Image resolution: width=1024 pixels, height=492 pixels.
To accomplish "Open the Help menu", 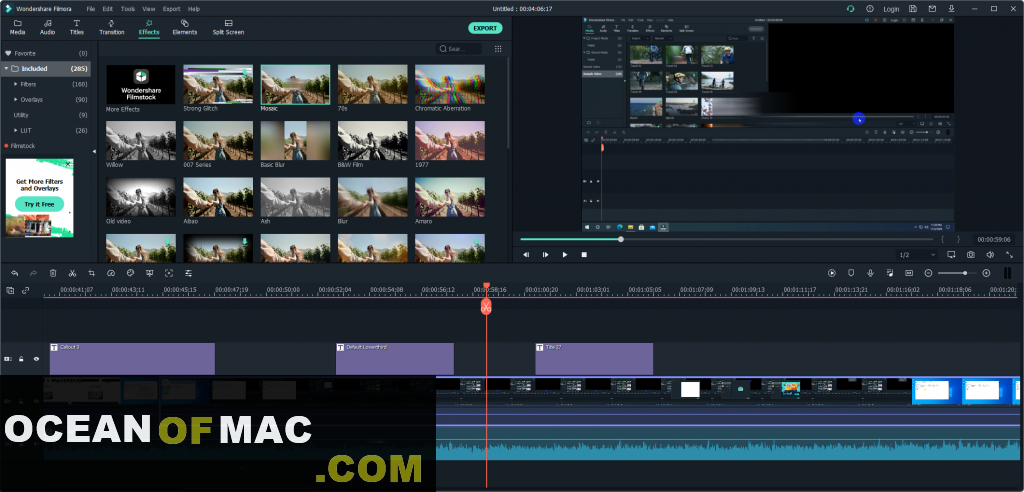I will tap(194, 9).
